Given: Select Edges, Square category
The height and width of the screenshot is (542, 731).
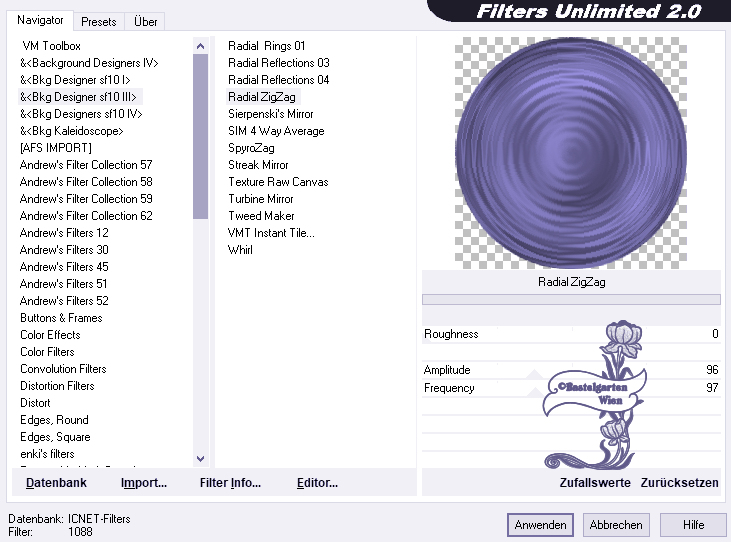Looking at the screenshot, I should click(55, 437).
